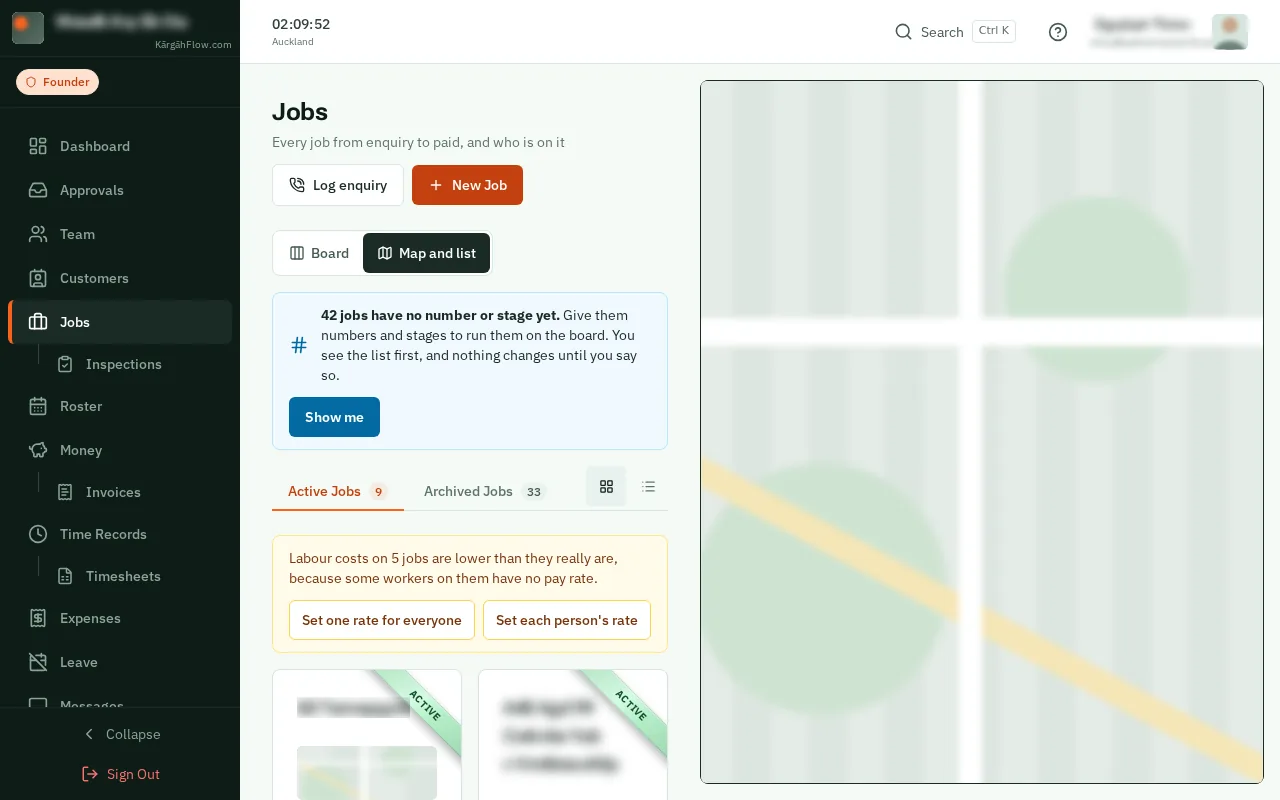Viewport: 1280px width, 800px height.
Task: Click Set each person's rate
Action: tap(567, 620)
